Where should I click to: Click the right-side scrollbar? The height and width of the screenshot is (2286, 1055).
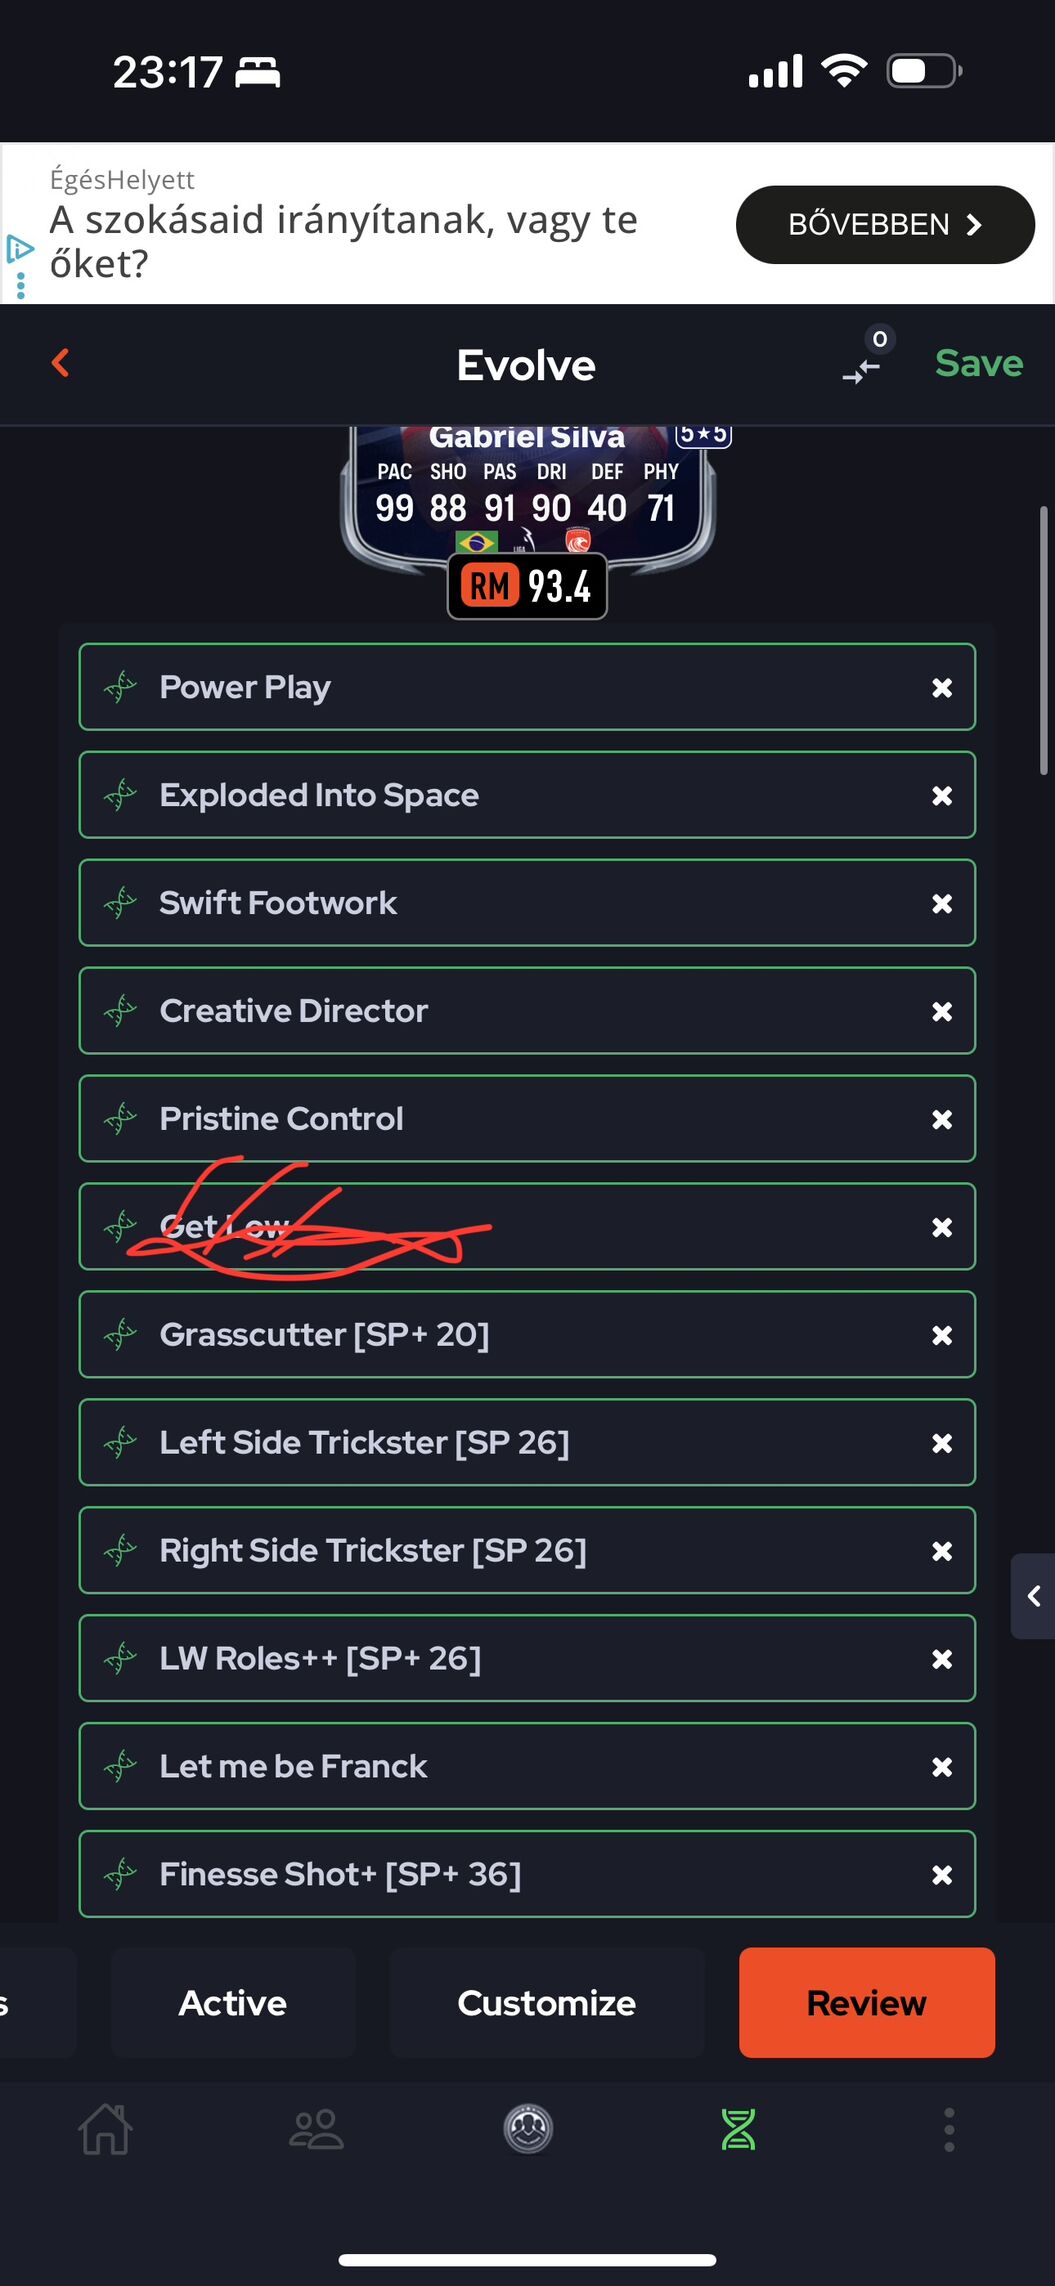tap(1043, 640)
